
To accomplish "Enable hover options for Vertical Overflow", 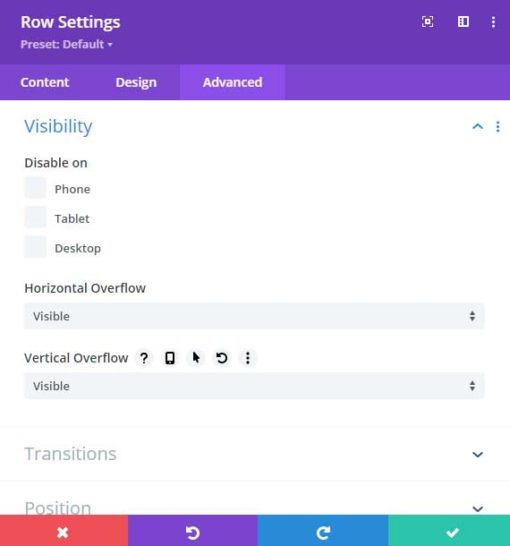I will point(196,358).
